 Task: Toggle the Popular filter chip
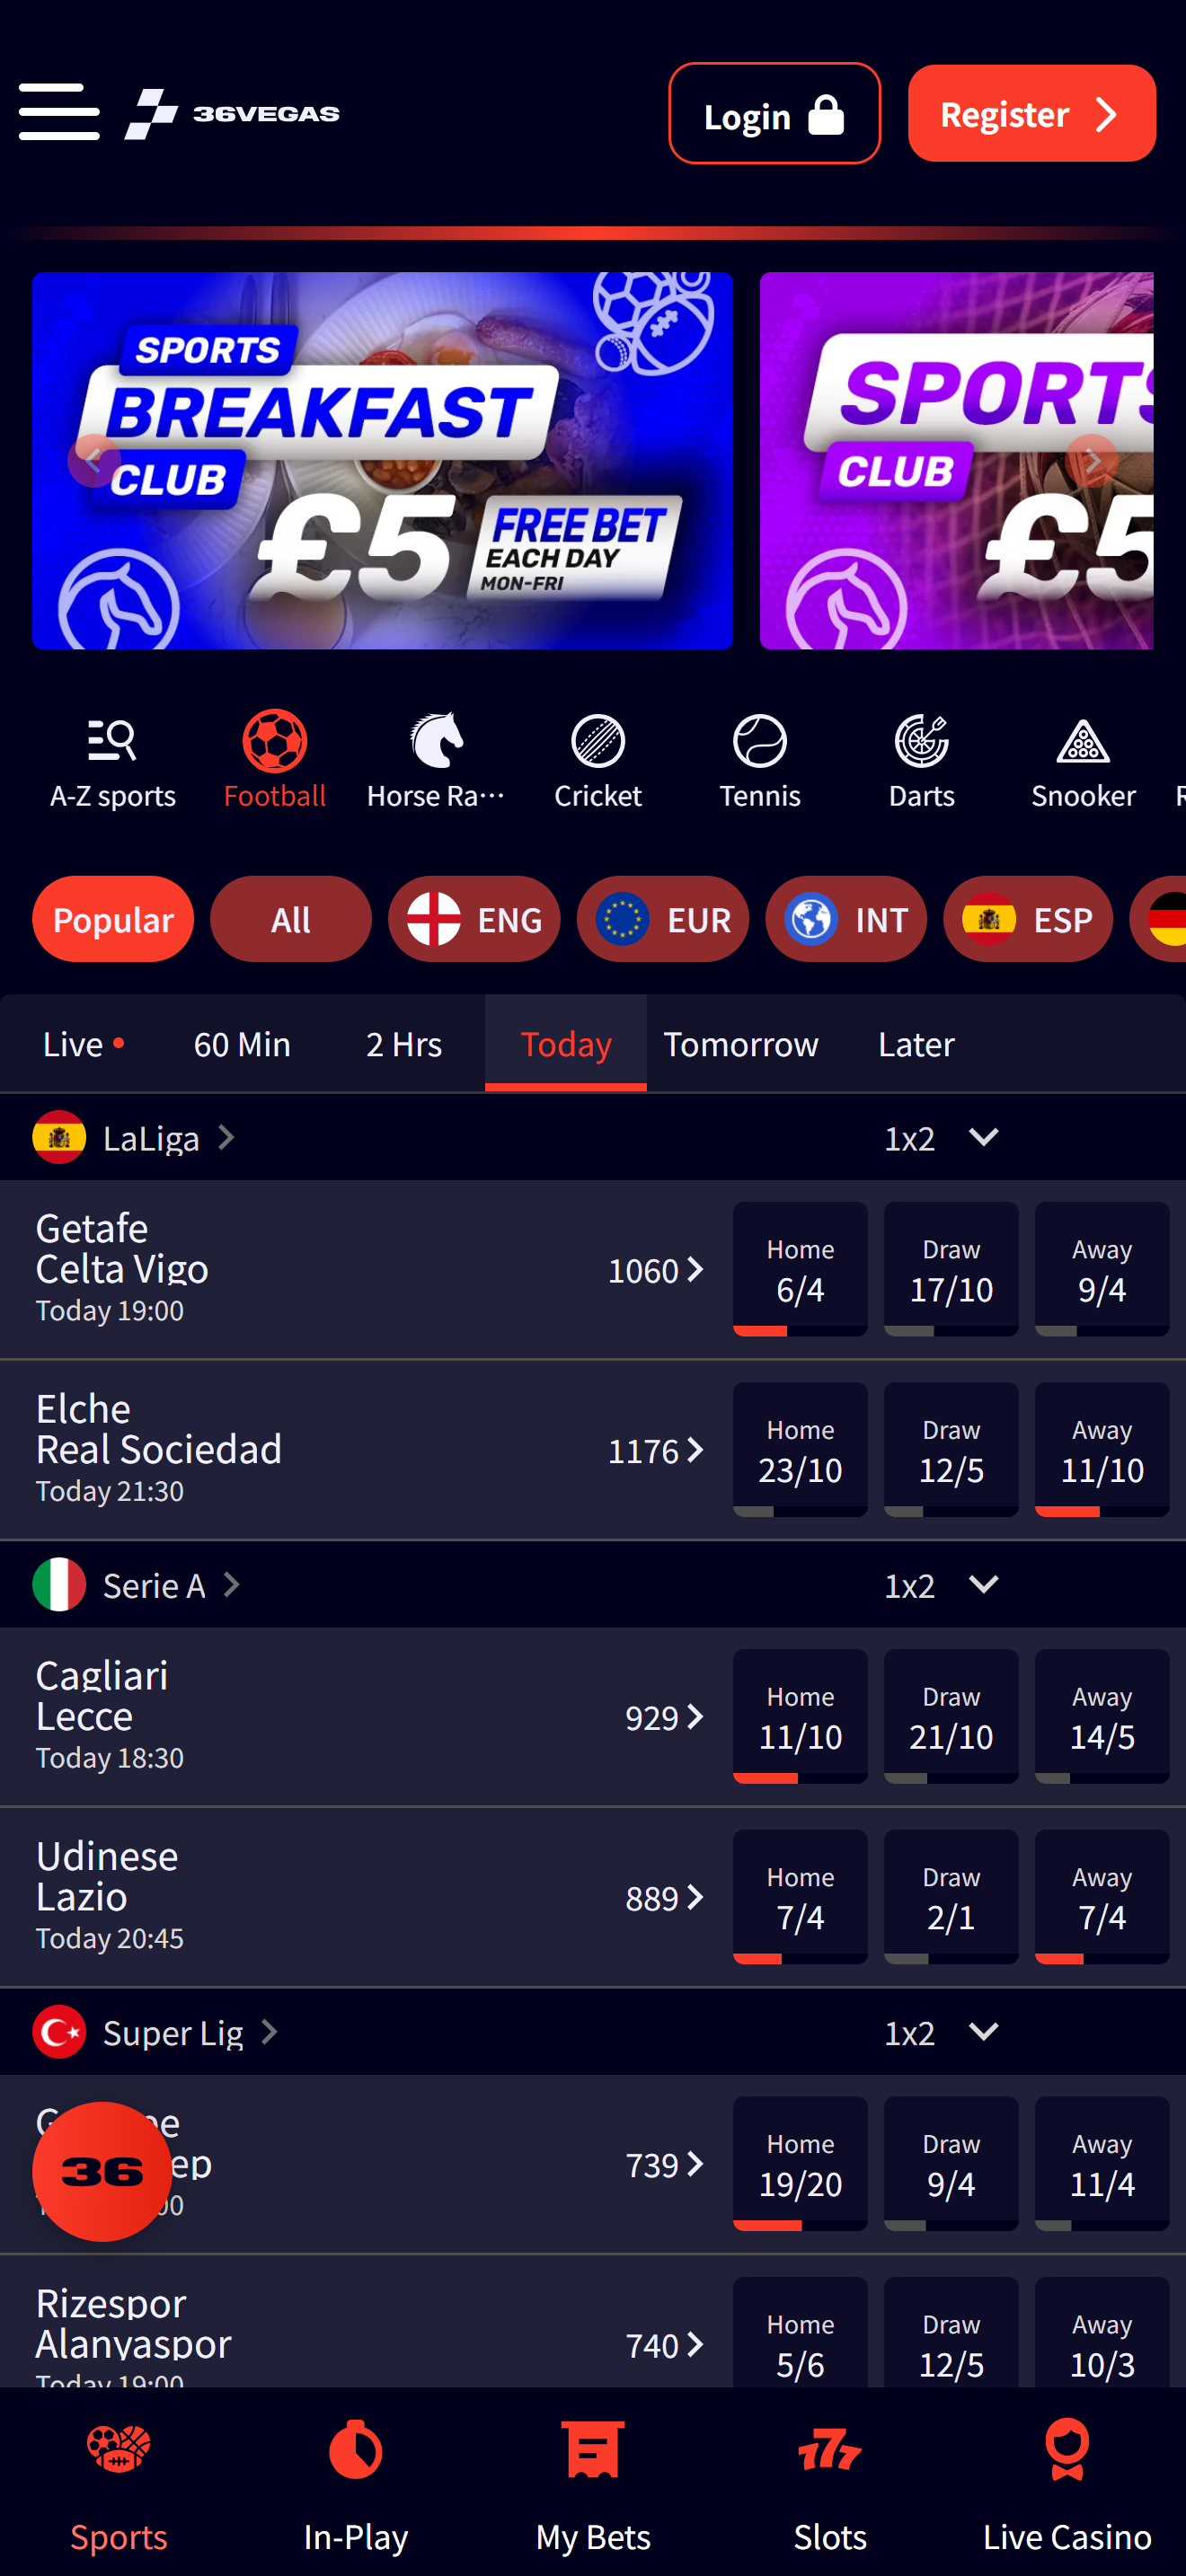pyautogui.click(x=113, y=919)
